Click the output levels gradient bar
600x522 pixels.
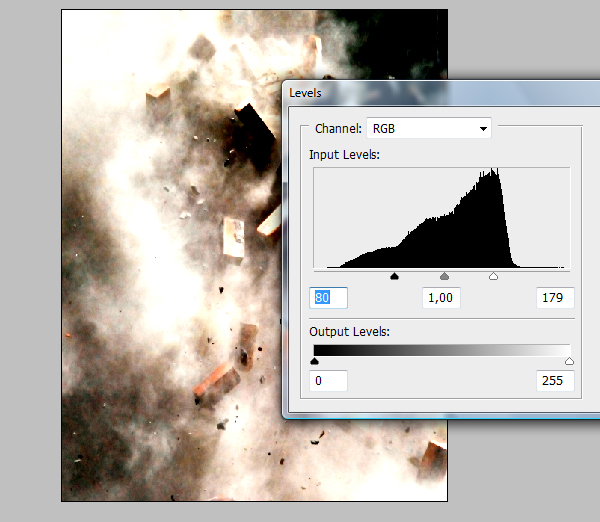point(442,350)
